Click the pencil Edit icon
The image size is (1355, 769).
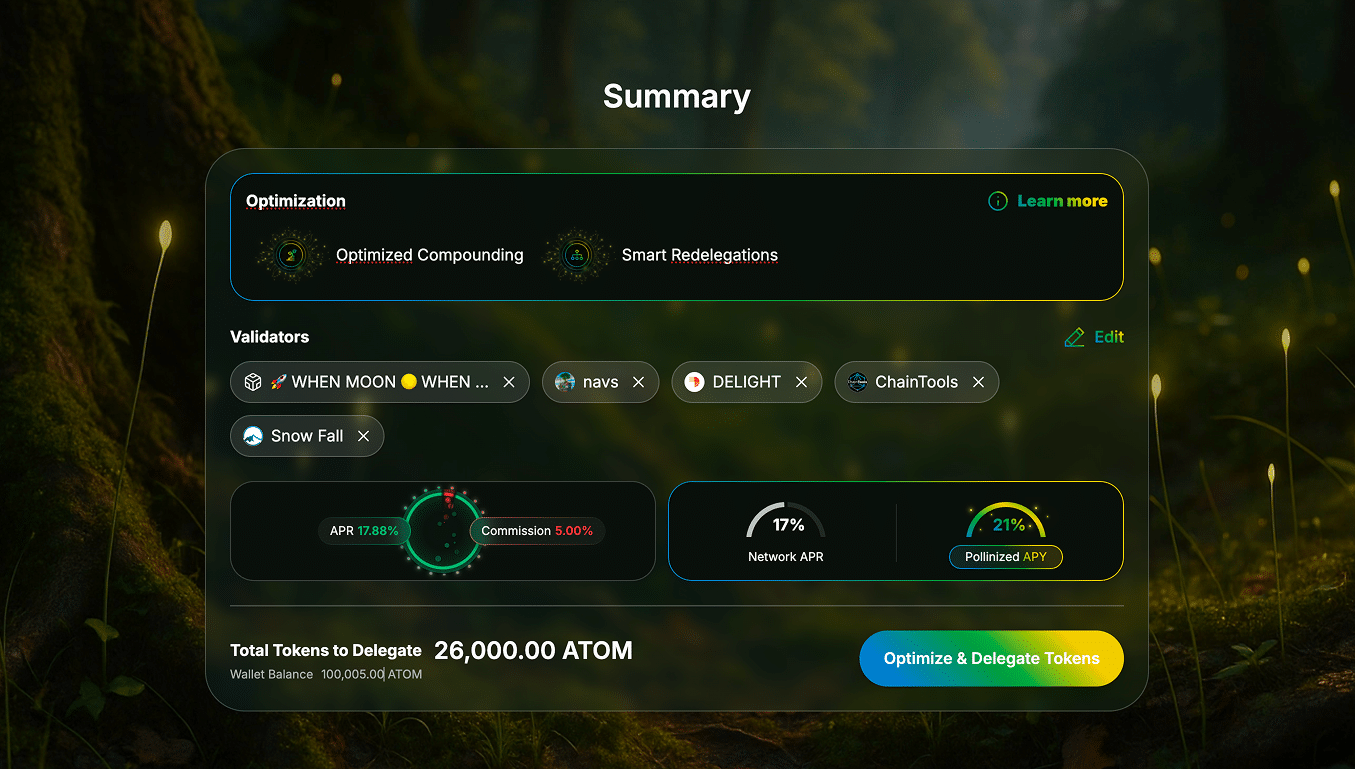pyautogui.click(x=1074, y=338)
